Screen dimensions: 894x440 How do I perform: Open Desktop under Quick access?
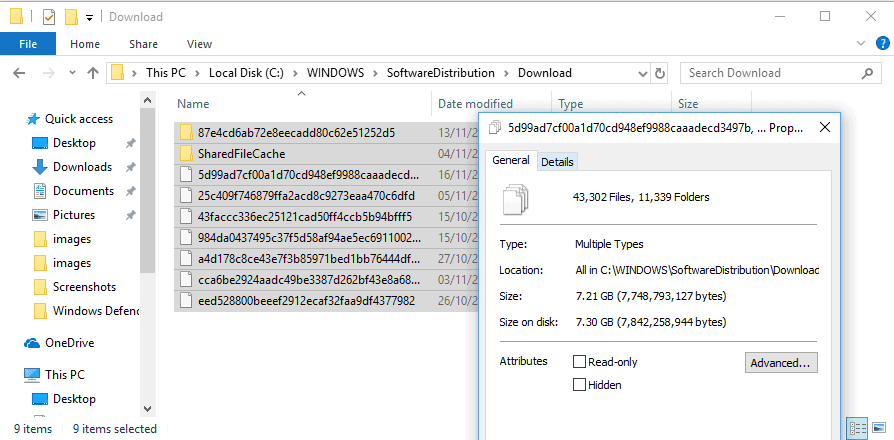(x=74, y=142)
